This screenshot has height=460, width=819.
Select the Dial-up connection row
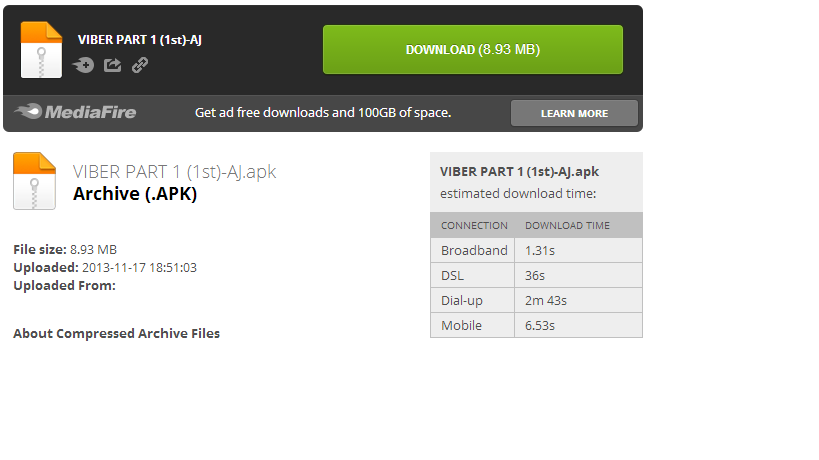[x=536, y=300]
